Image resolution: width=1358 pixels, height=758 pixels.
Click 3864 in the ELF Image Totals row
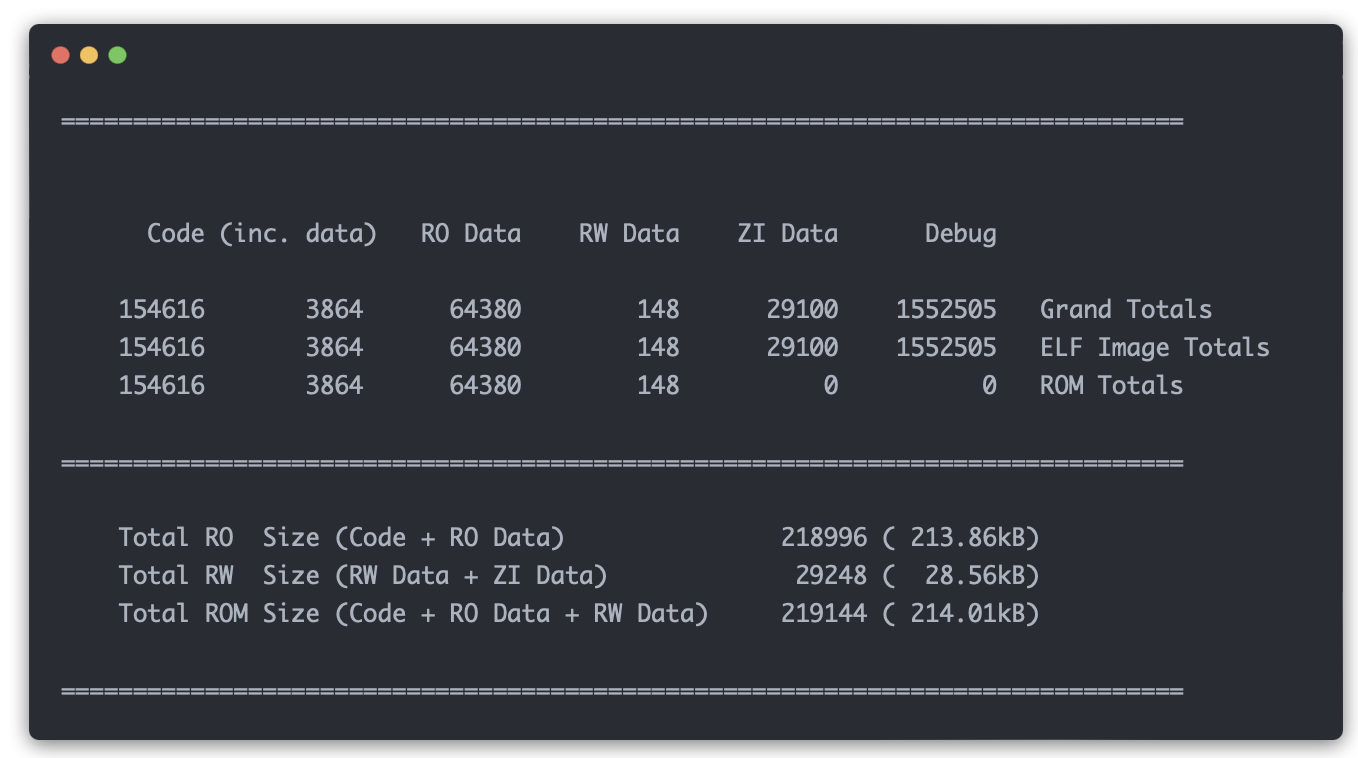tap(334, 348)
